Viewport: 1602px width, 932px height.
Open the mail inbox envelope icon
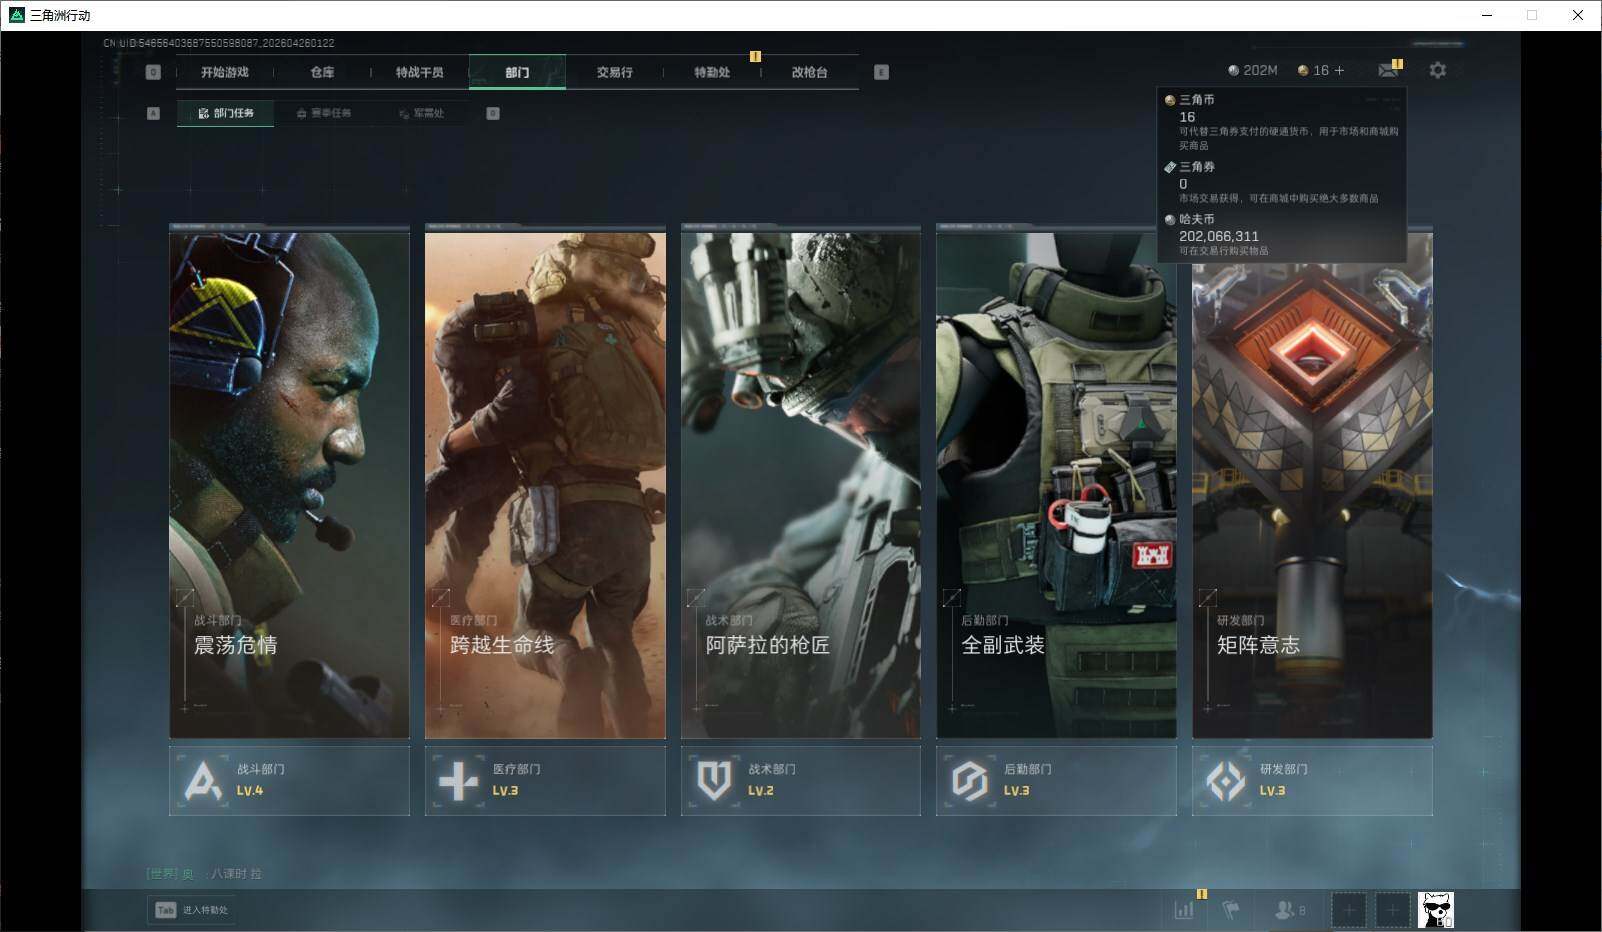[1387, 70]
